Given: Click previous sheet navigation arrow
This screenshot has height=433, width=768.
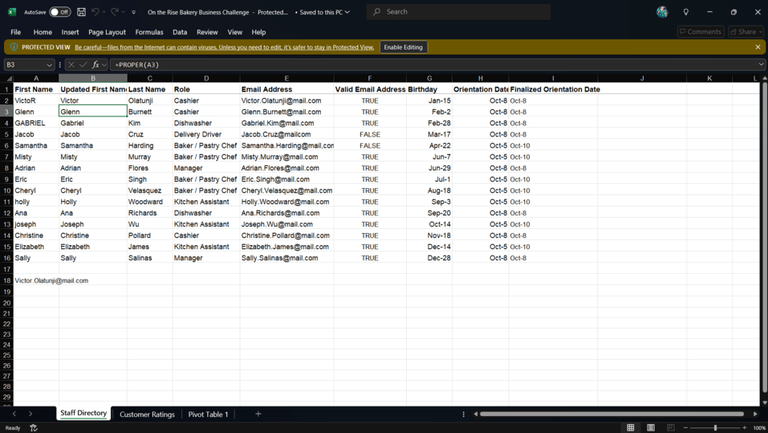Looking at the screenshot, I should tap(14, 414).
